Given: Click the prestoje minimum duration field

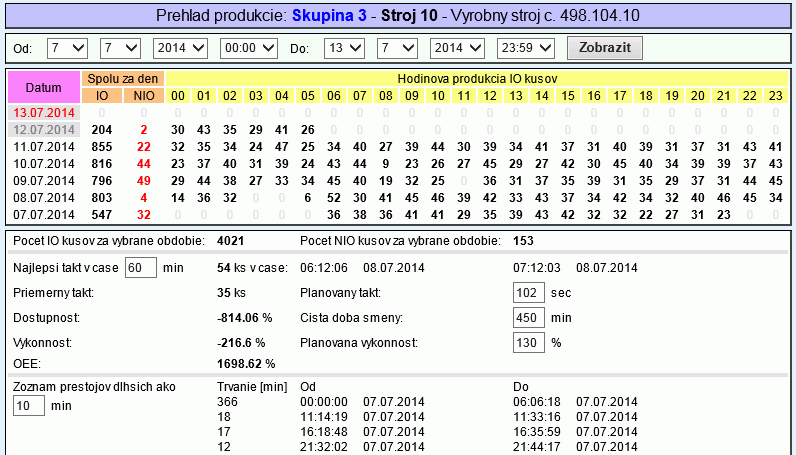Looking at the screenshot, I should click(29, 405).
